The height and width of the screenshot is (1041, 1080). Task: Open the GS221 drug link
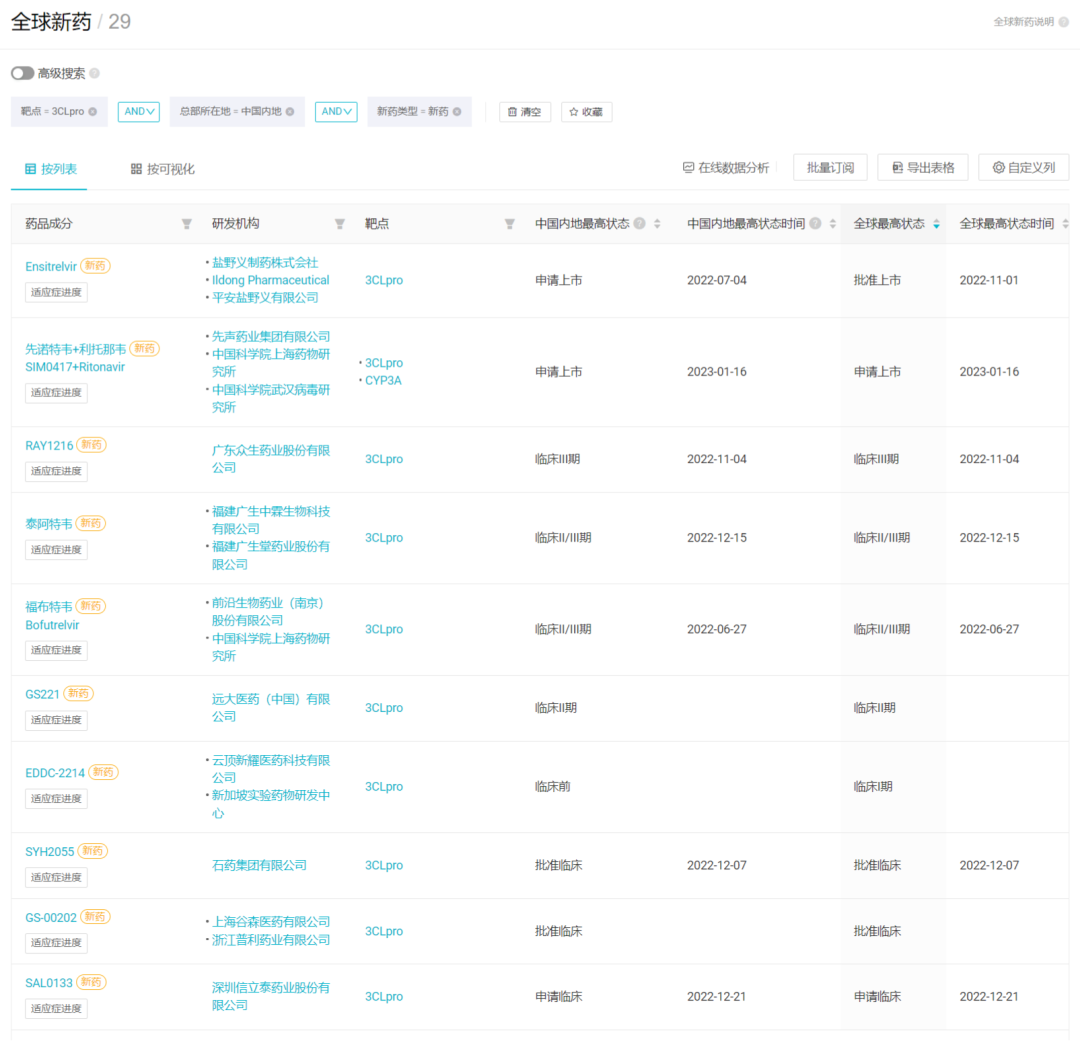coord(43,694)
